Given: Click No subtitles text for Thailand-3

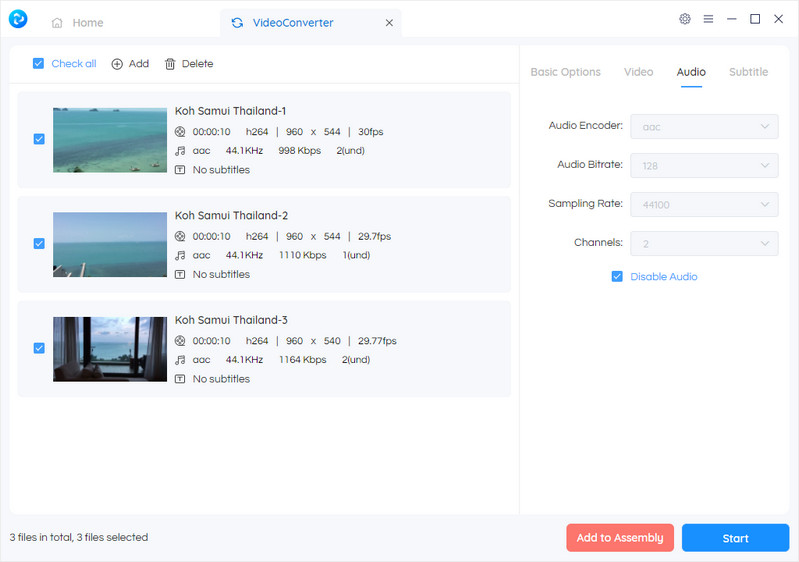Looking at the screenshot, I should (x=221, y=379).
